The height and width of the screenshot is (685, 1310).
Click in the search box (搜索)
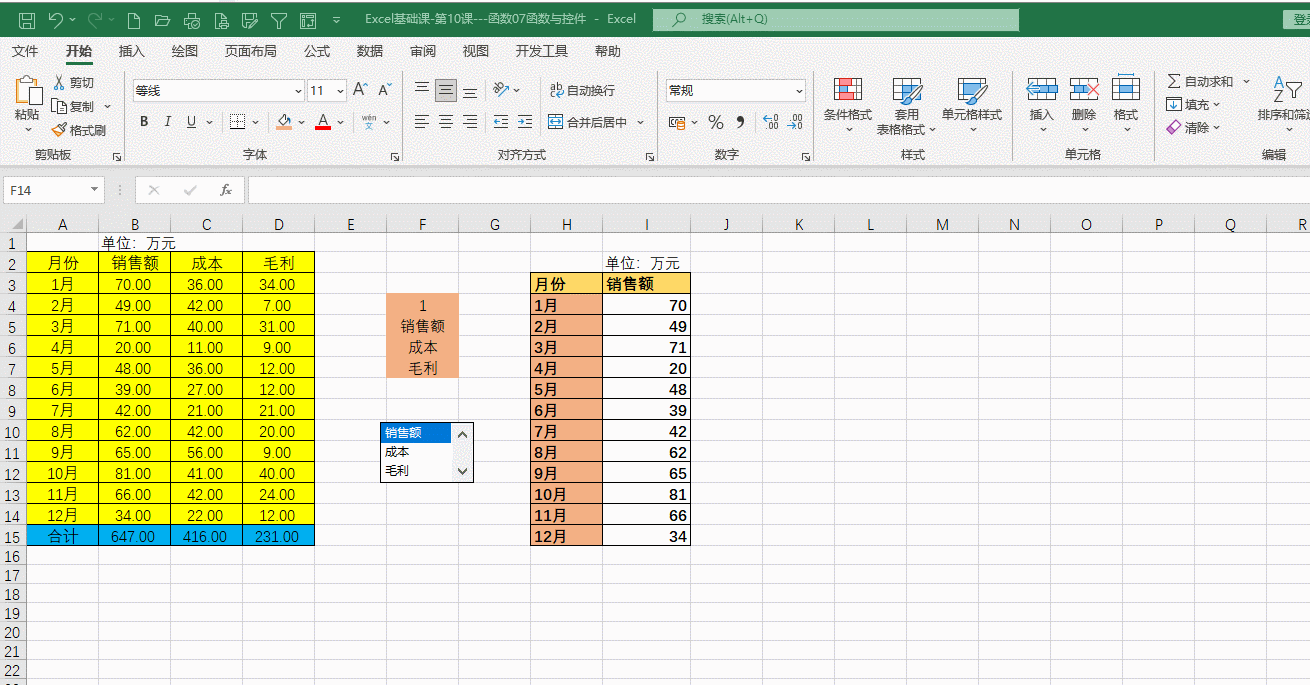pos(836,19)
